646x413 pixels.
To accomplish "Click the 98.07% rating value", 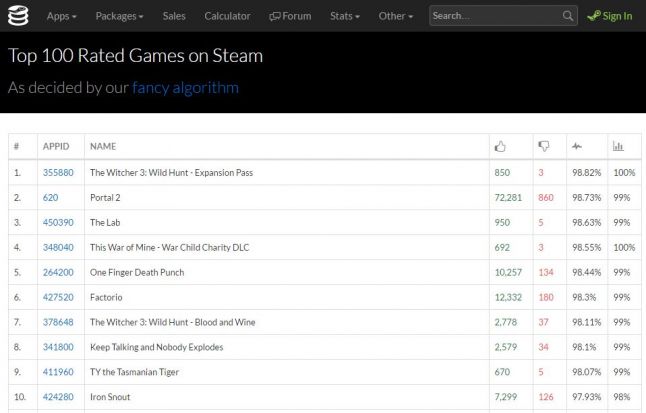I will [587, 372].
